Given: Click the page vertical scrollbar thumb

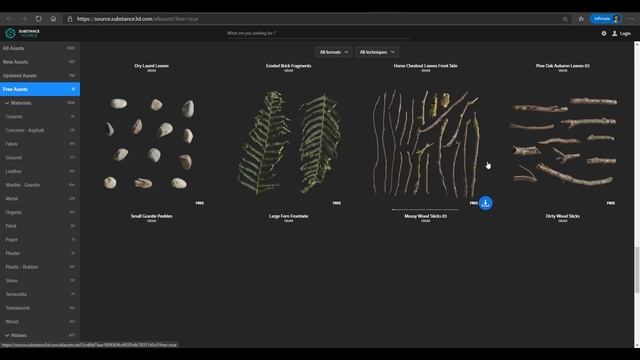Looking at the screenshot, I should point(637,269).
